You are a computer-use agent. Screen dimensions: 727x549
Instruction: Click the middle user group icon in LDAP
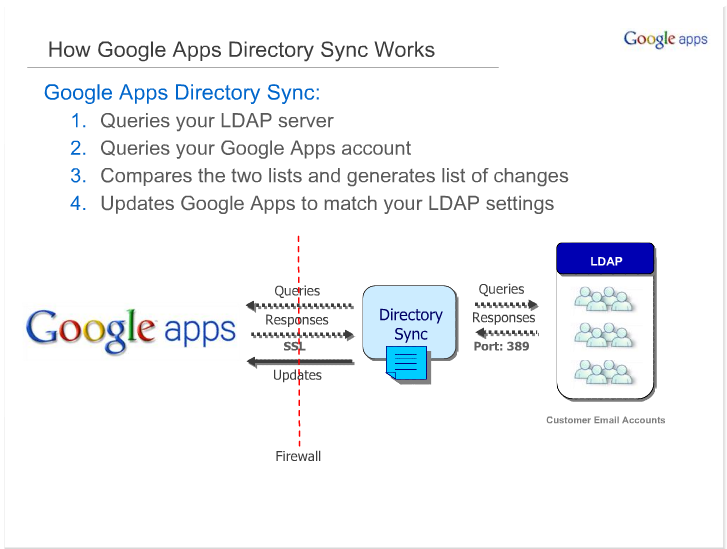(x=604, y=335)
